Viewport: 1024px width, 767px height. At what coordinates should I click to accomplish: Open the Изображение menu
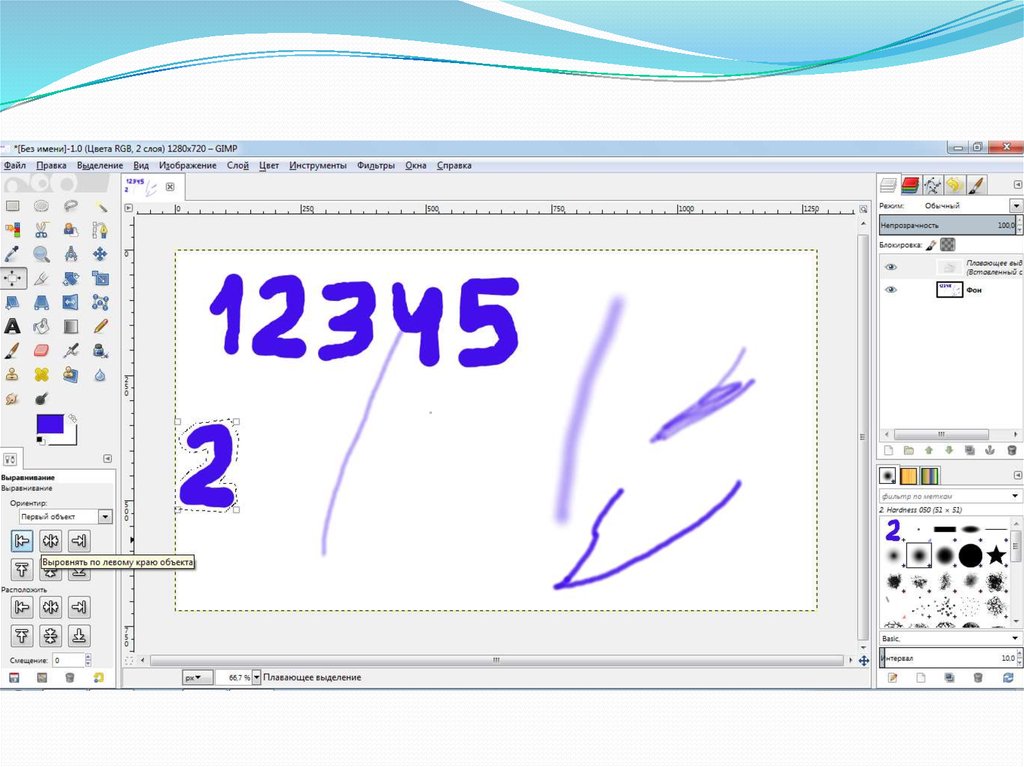[187, 166]
